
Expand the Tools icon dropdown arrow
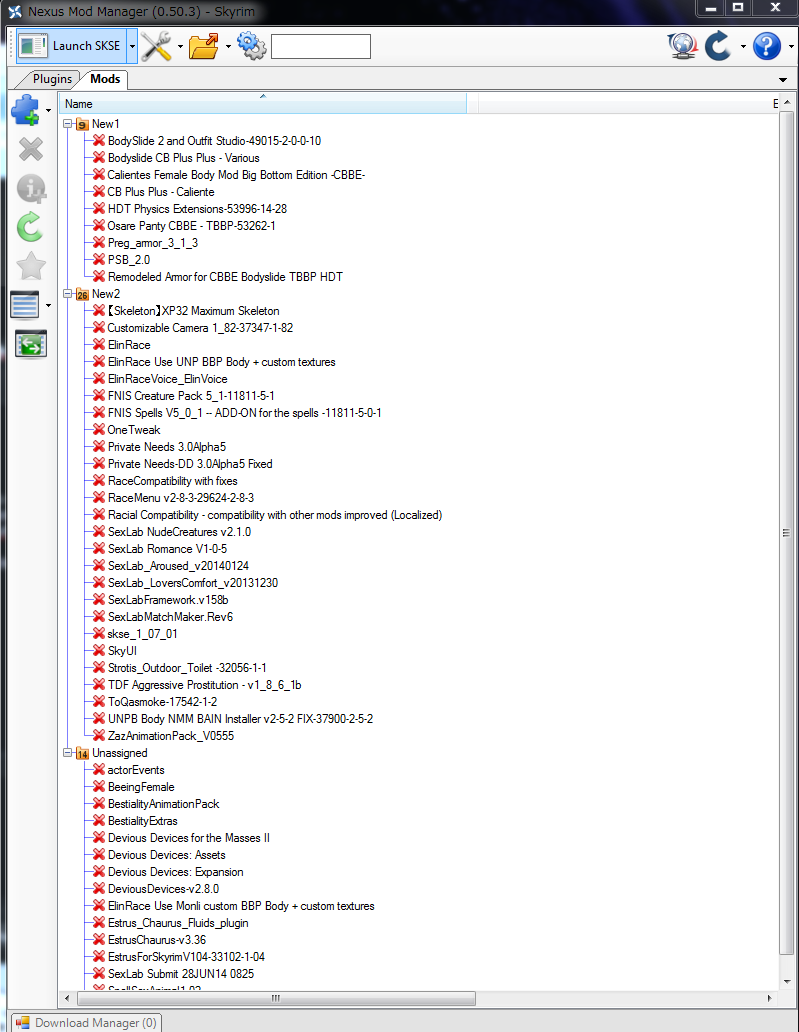coord(180,46)
